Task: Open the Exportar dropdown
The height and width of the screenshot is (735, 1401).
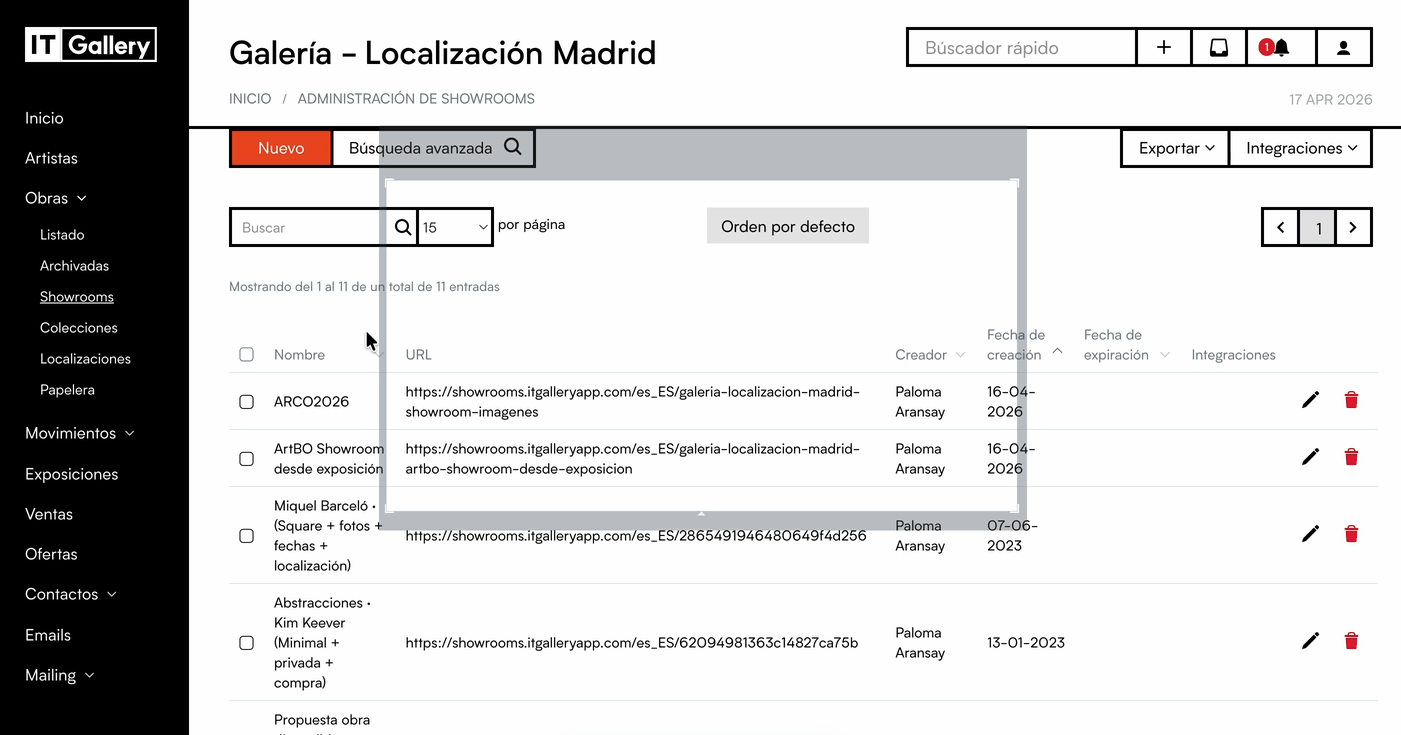Action: (1175, 148)
